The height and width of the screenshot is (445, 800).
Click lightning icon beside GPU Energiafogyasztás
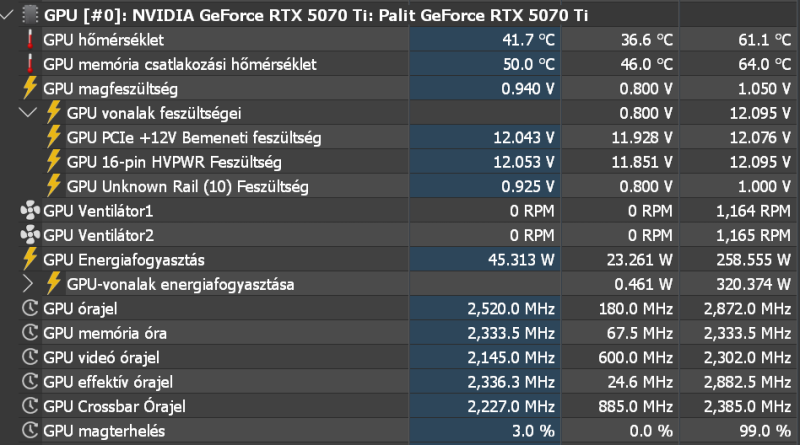pyautogui.click(x=30, y=259)
